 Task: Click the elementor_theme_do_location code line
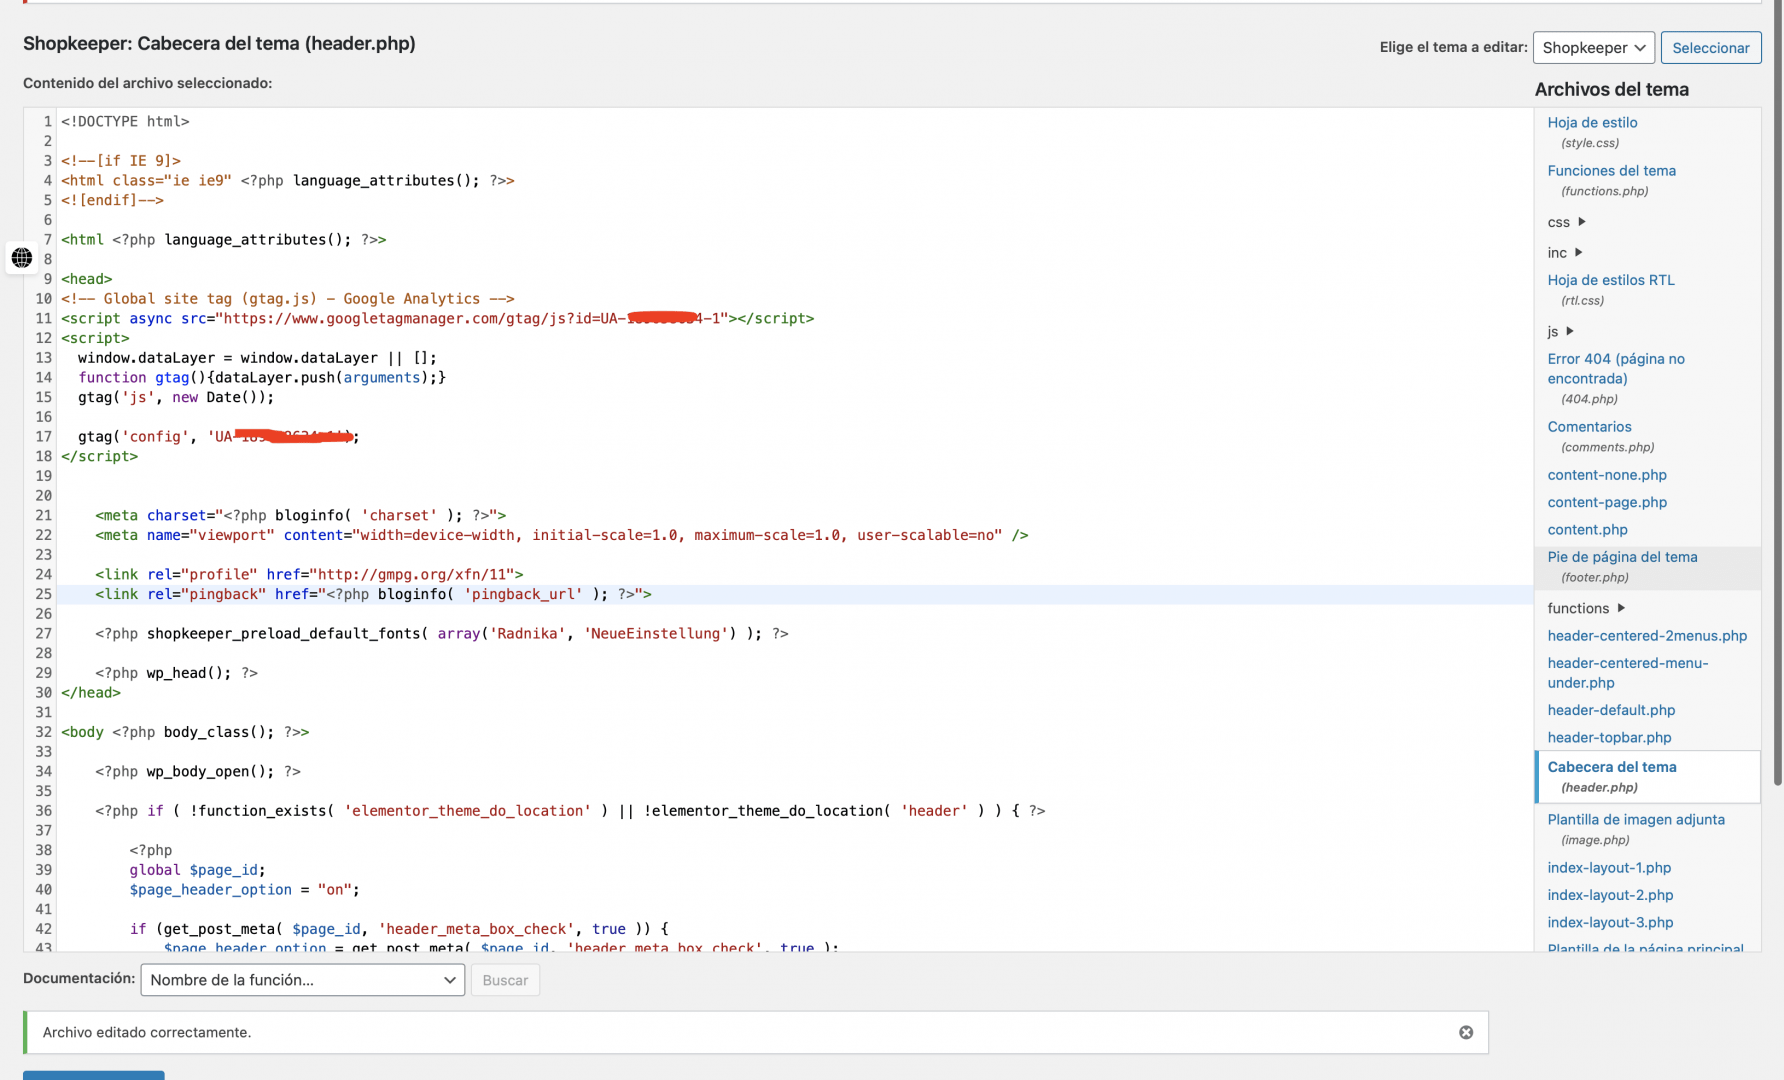(x=570, y=811)
